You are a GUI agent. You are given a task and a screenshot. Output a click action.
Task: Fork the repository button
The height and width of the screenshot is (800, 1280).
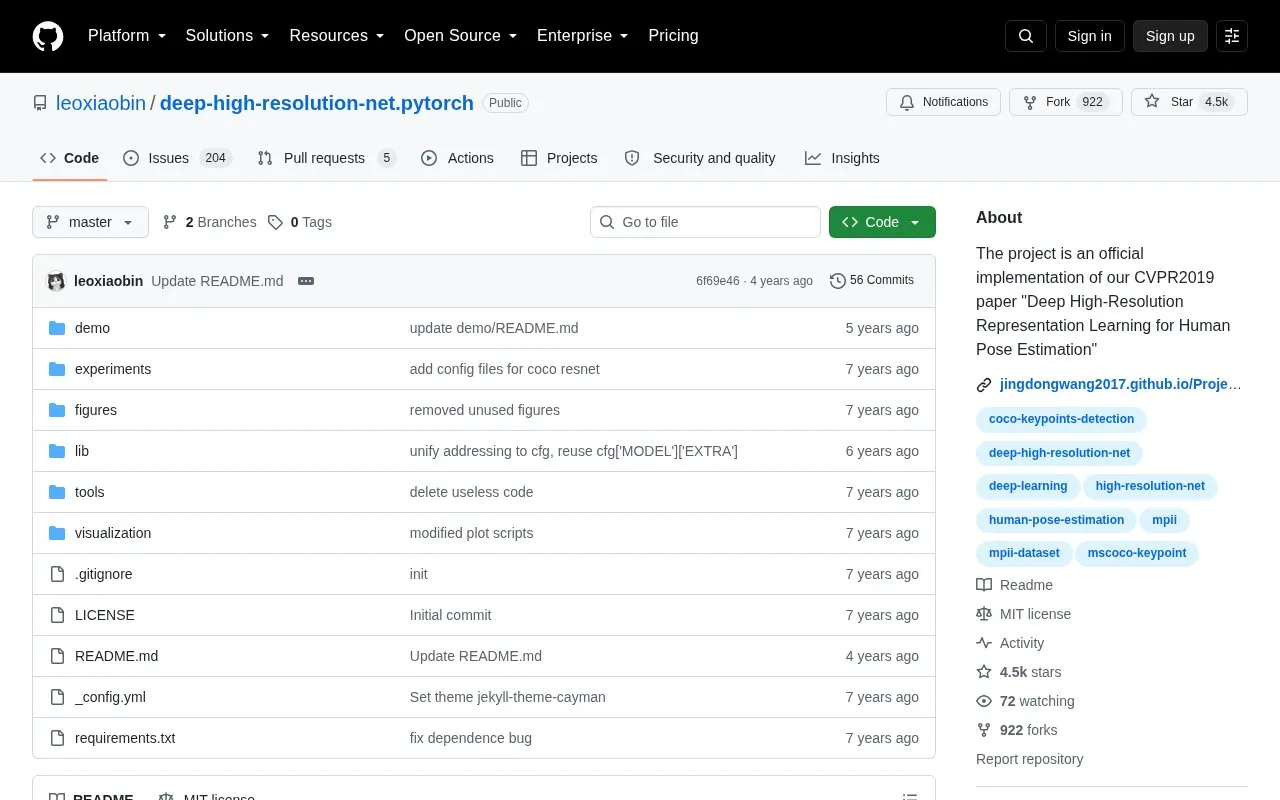pyautogui.click(x=1066, y=102)
